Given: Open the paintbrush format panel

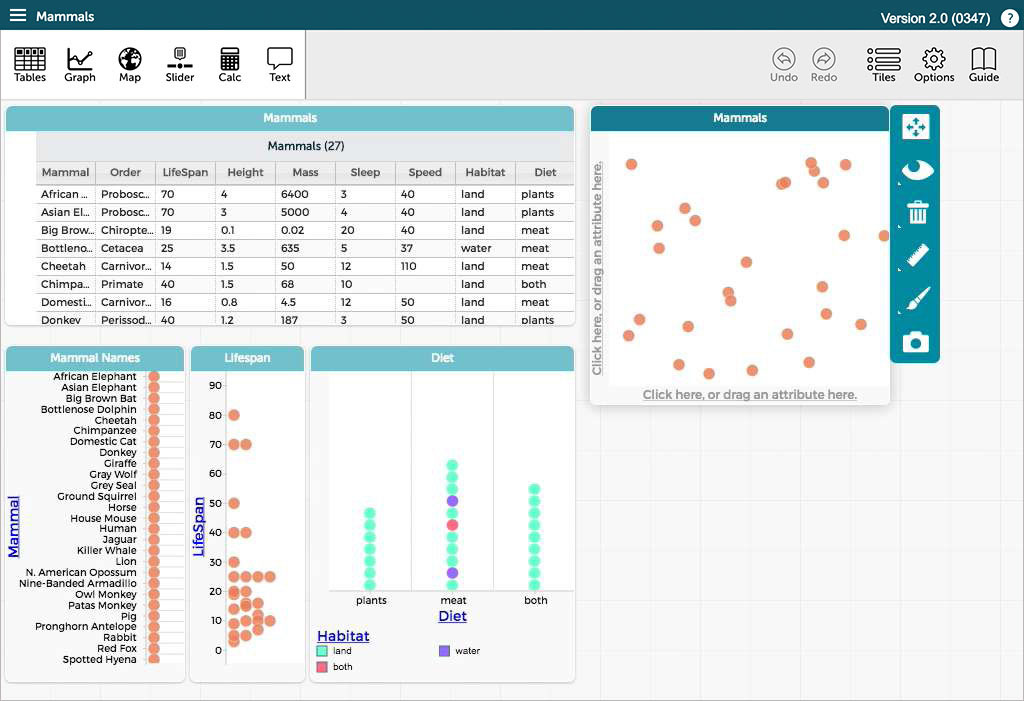Looking at the screenshot, I should [915, 300].
